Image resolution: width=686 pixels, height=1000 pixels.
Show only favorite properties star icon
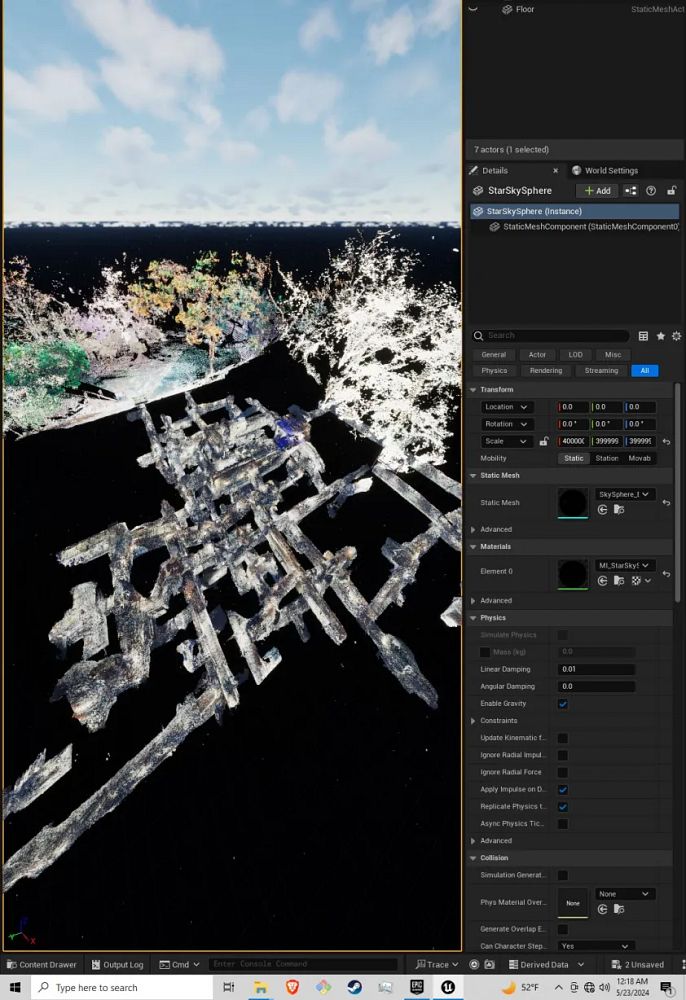660,336
